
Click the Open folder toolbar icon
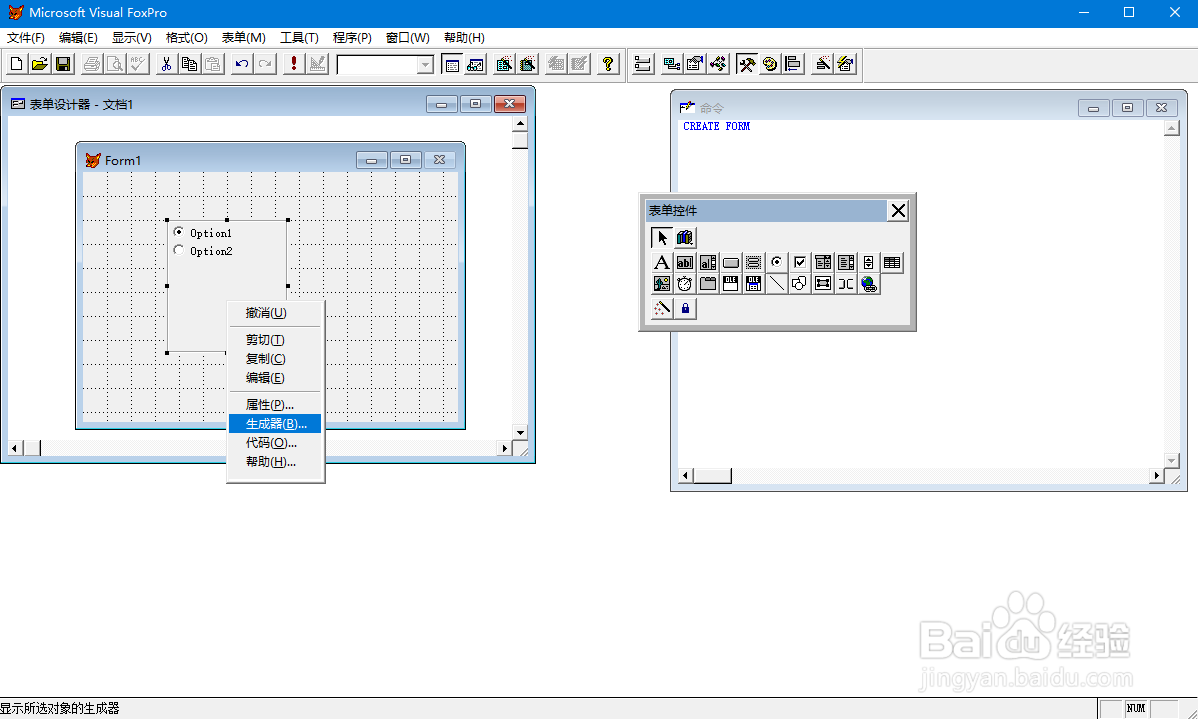[40, 64]
